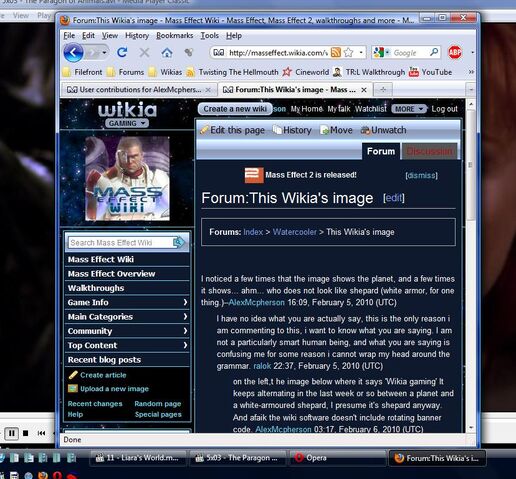Click the Create article pencil icon
Image resolution: width=516 pixels, height=479 pixels.
(x=73, y=375)
